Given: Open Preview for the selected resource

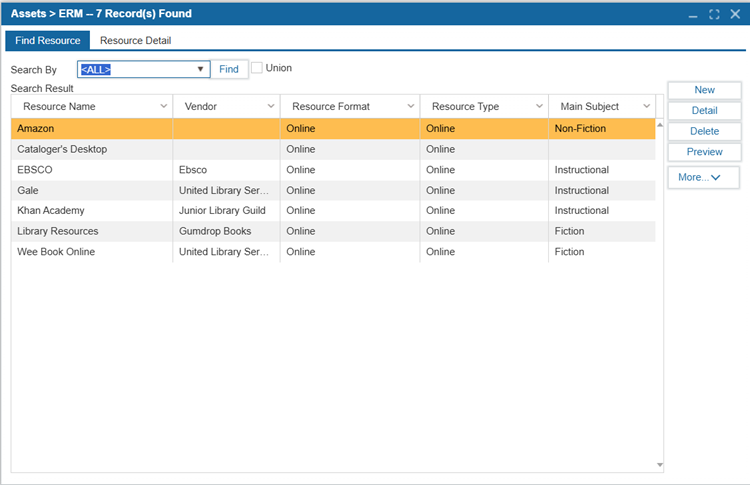Looking at the screenshot, I should point(704,152).
